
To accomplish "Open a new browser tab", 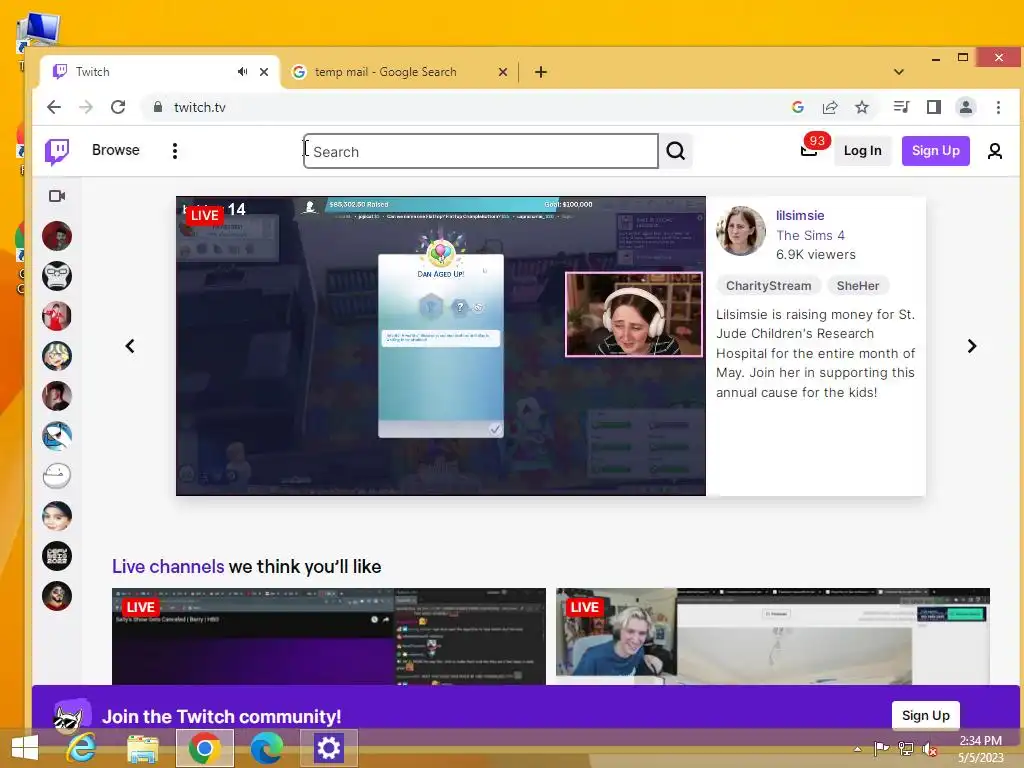I will coord(541,72).
